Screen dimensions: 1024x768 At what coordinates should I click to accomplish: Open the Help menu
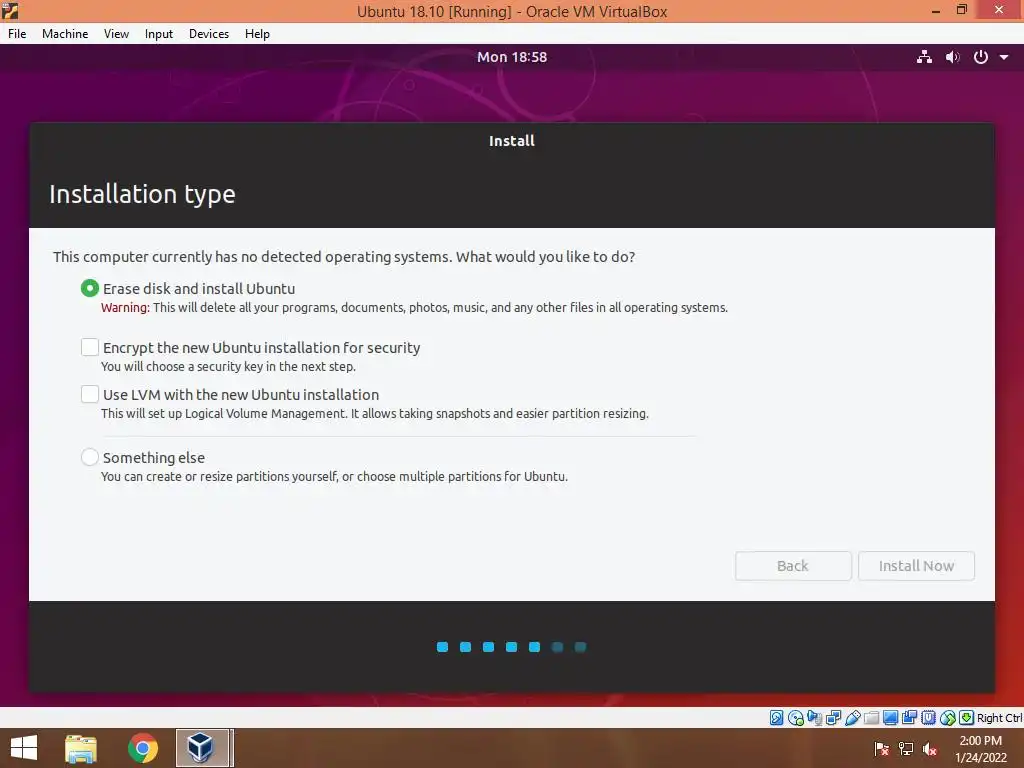coord(257,34)
